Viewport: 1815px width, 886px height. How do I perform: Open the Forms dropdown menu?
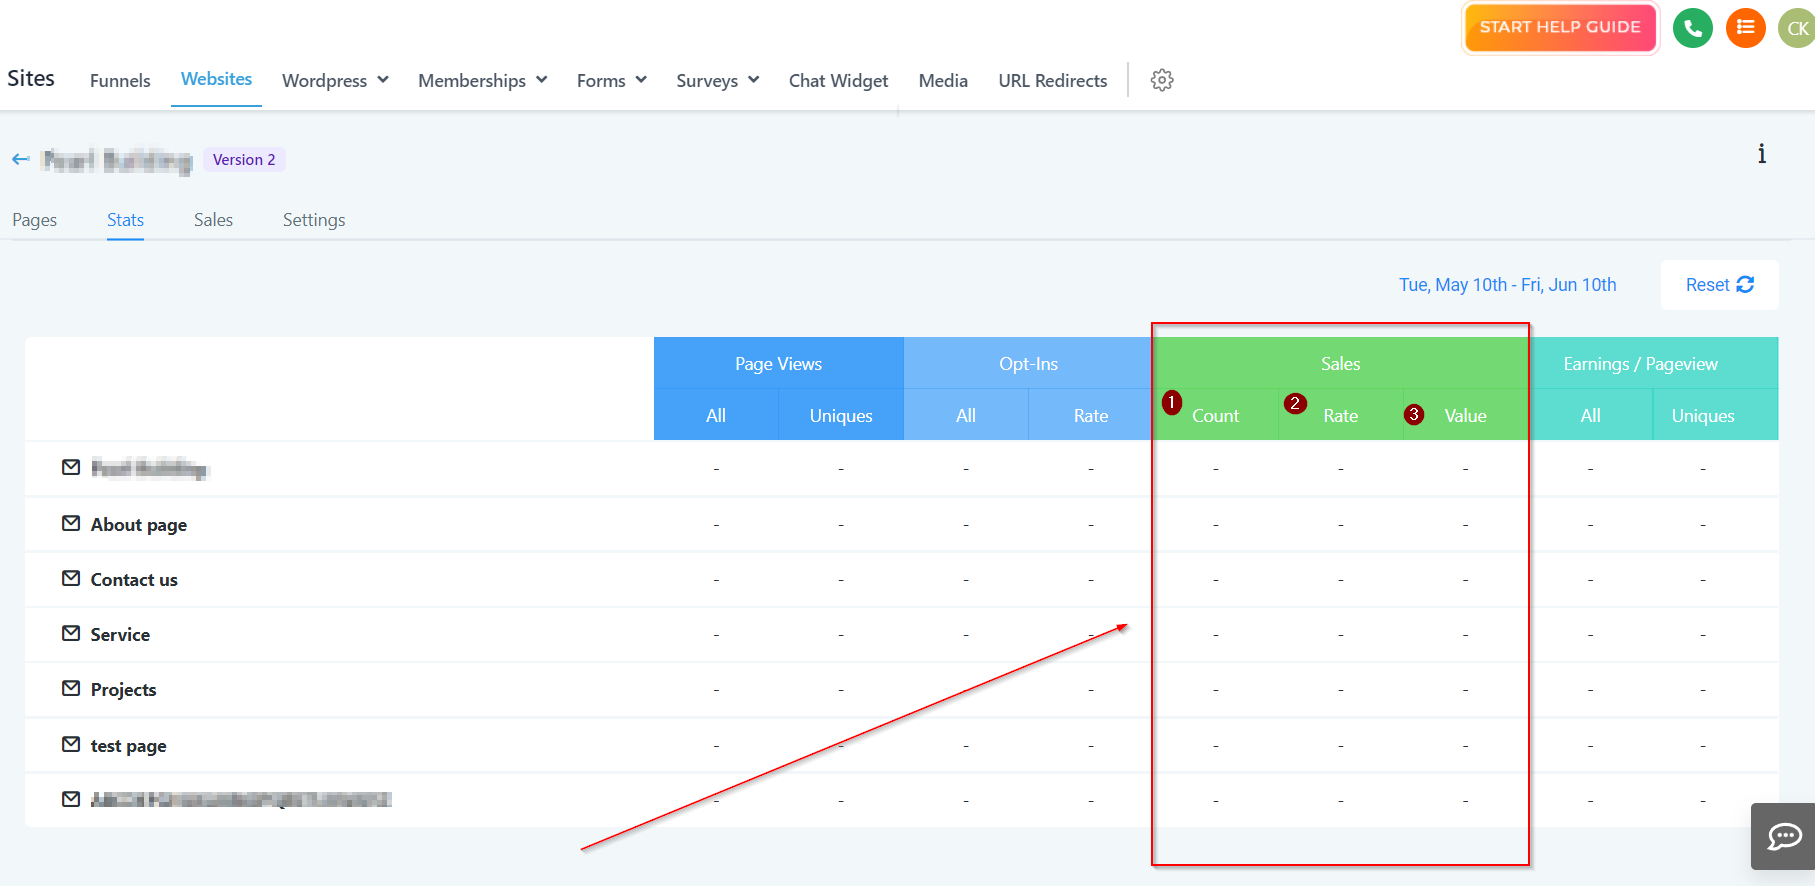click(x=611, y=81)
